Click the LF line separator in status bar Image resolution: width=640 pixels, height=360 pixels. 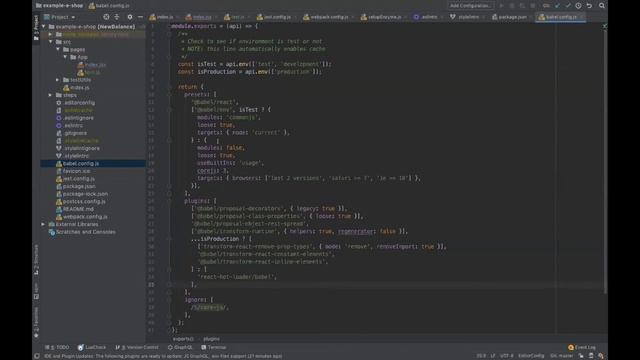pyautogui.click(x=493, y=356)
